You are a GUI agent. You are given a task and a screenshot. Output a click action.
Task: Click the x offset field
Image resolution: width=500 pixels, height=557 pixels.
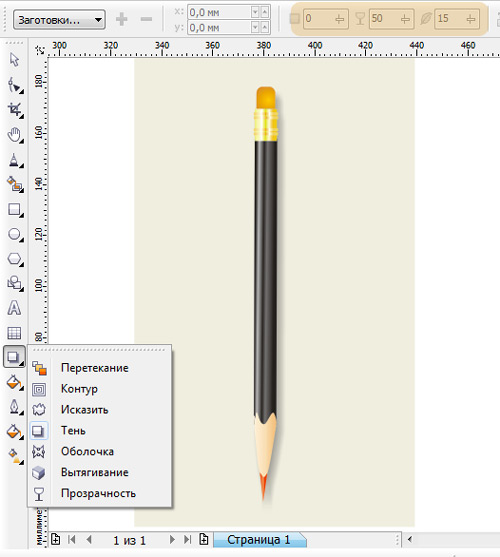pyautogui.click(x=219, y=12)
